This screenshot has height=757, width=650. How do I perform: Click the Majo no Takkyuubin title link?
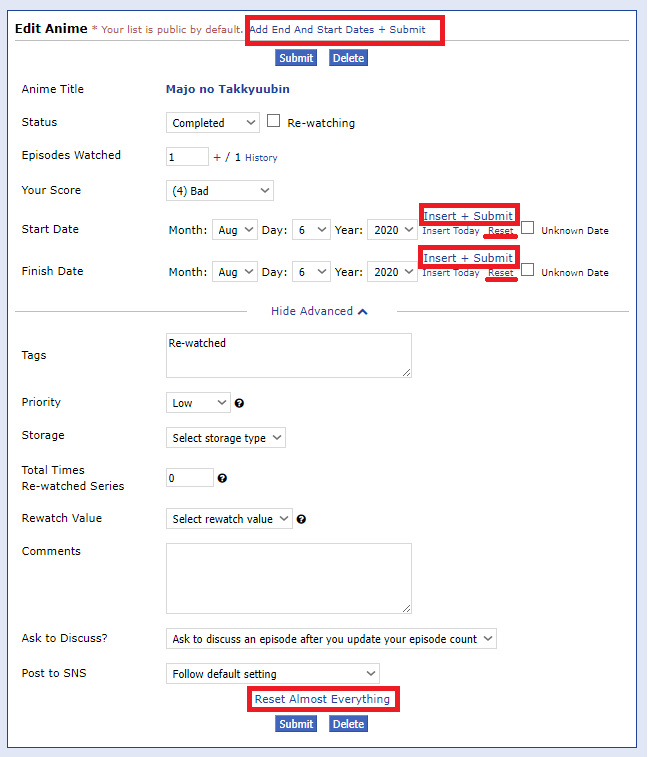click(227, 89)
